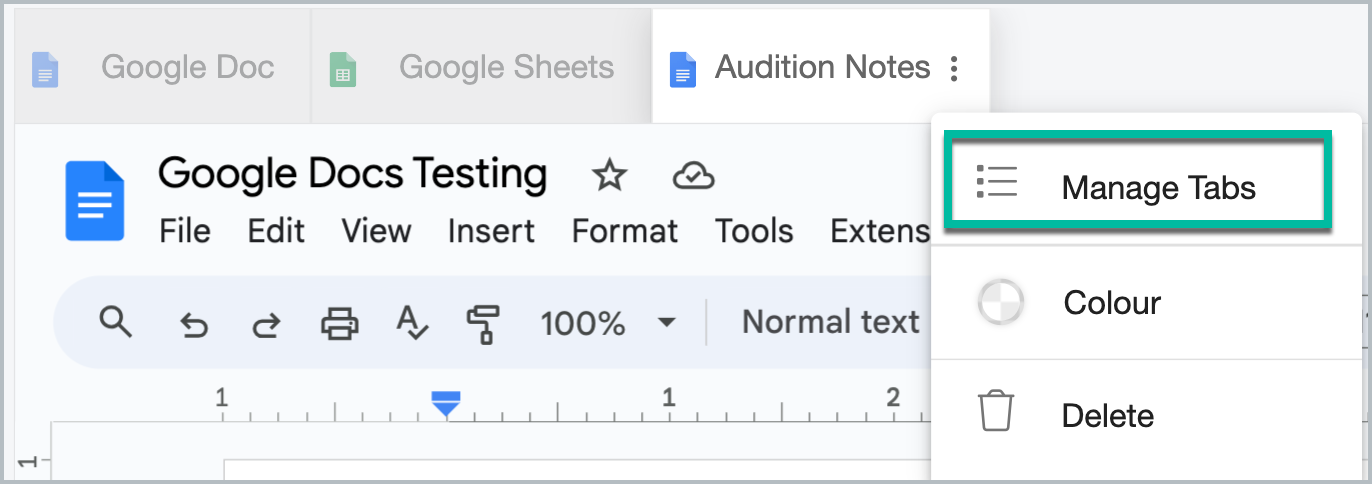Star the Google Docs Testing document
The image size is (1372, 484).
tap(609, 176)
